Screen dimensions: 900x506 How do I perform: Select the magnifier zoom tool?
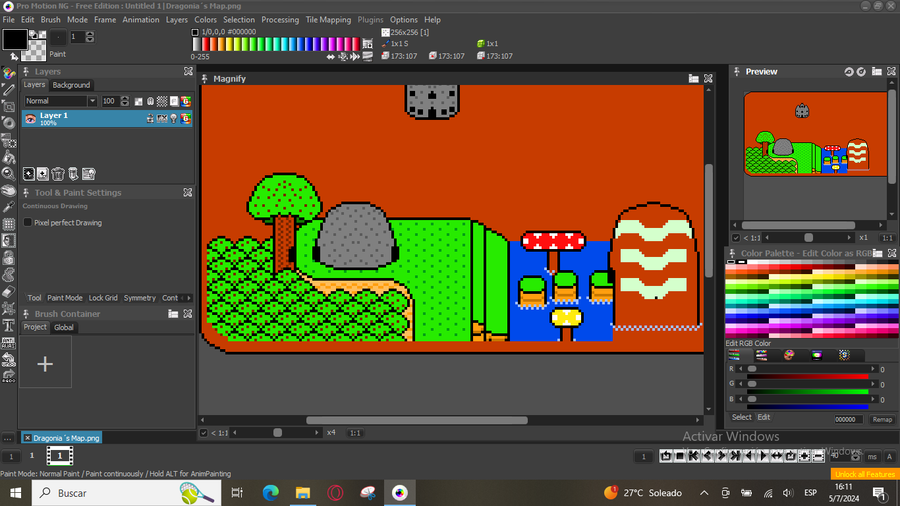click(x=9, y=173)
